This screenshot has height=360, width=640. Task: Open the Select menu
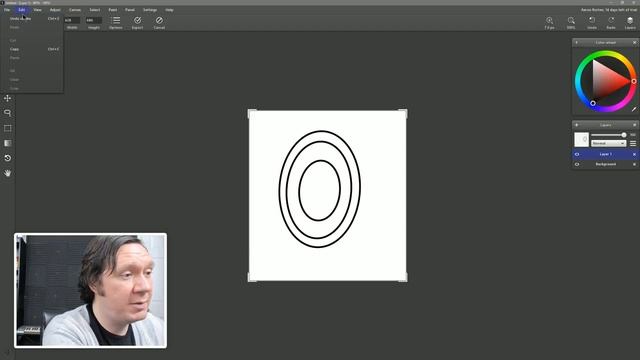pyautogui.click(x=95, y=10)
